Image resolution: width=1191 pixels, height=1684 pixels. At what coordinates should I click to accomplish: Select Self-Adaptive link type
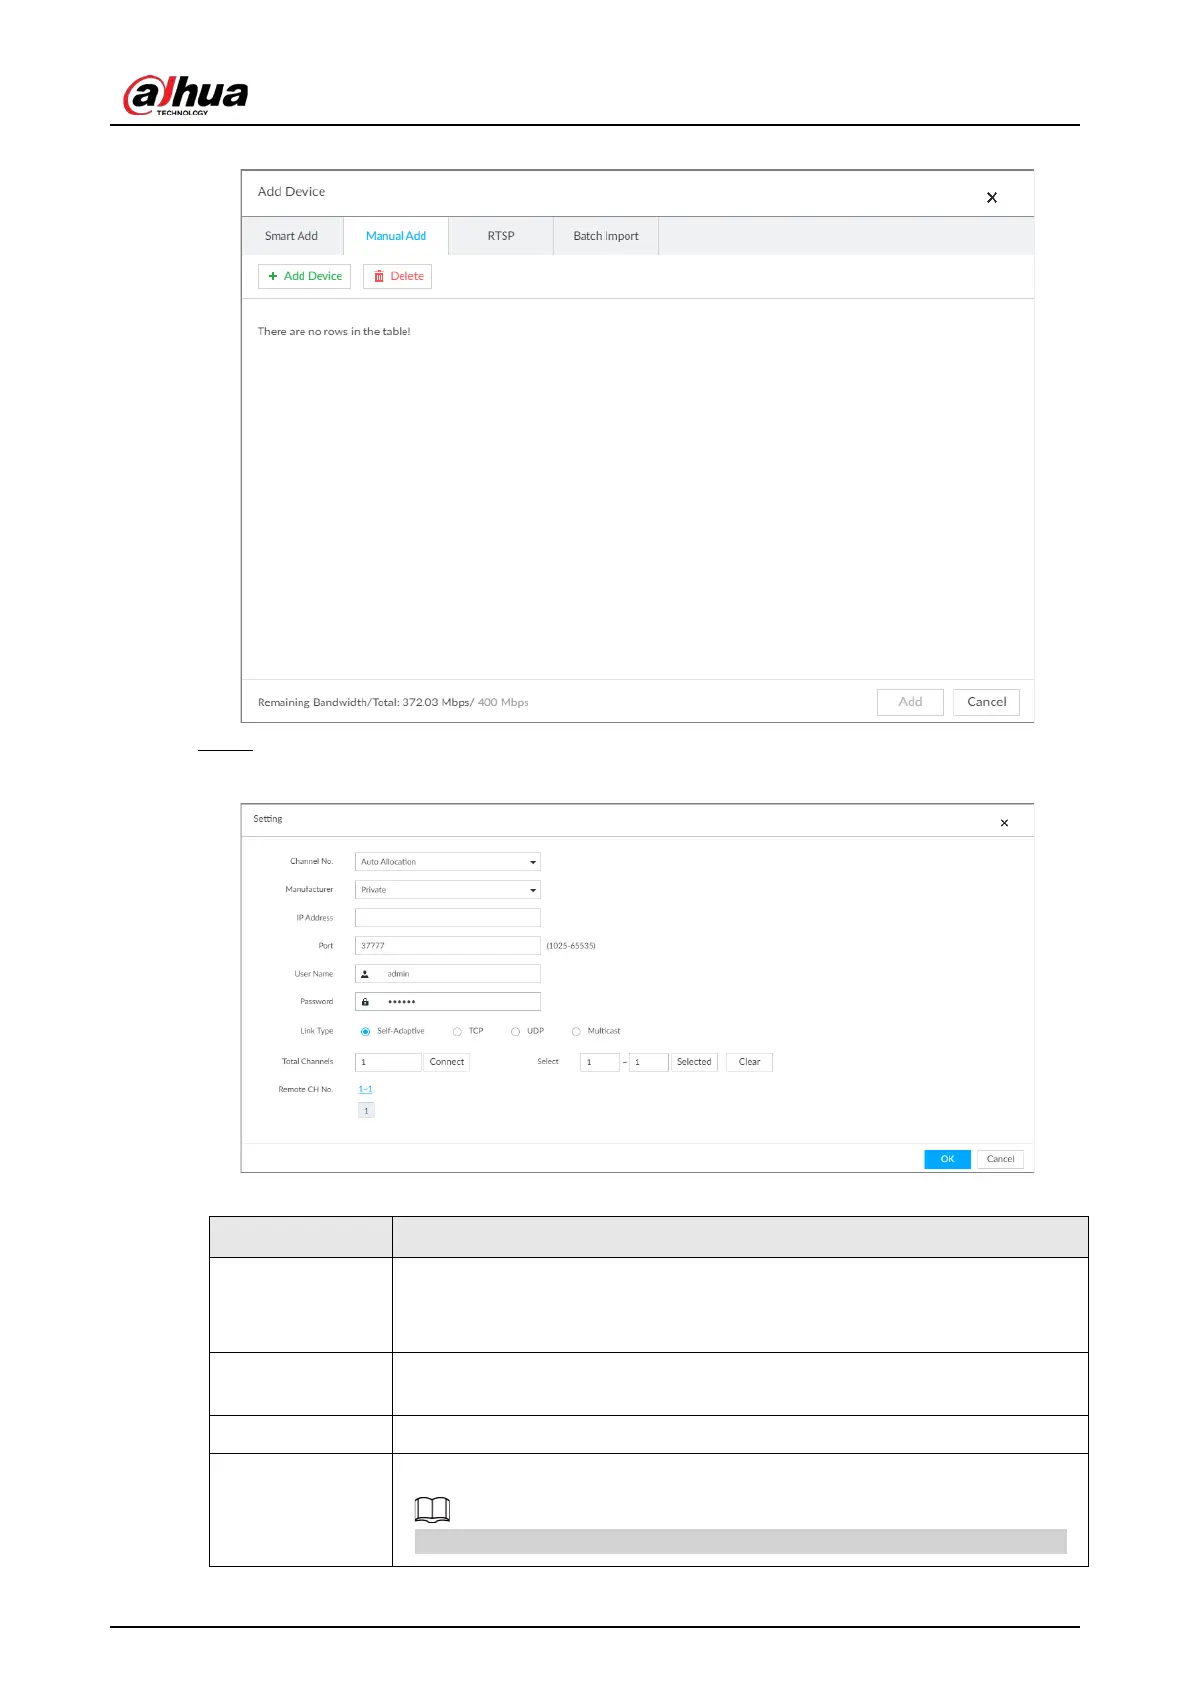366,1031
